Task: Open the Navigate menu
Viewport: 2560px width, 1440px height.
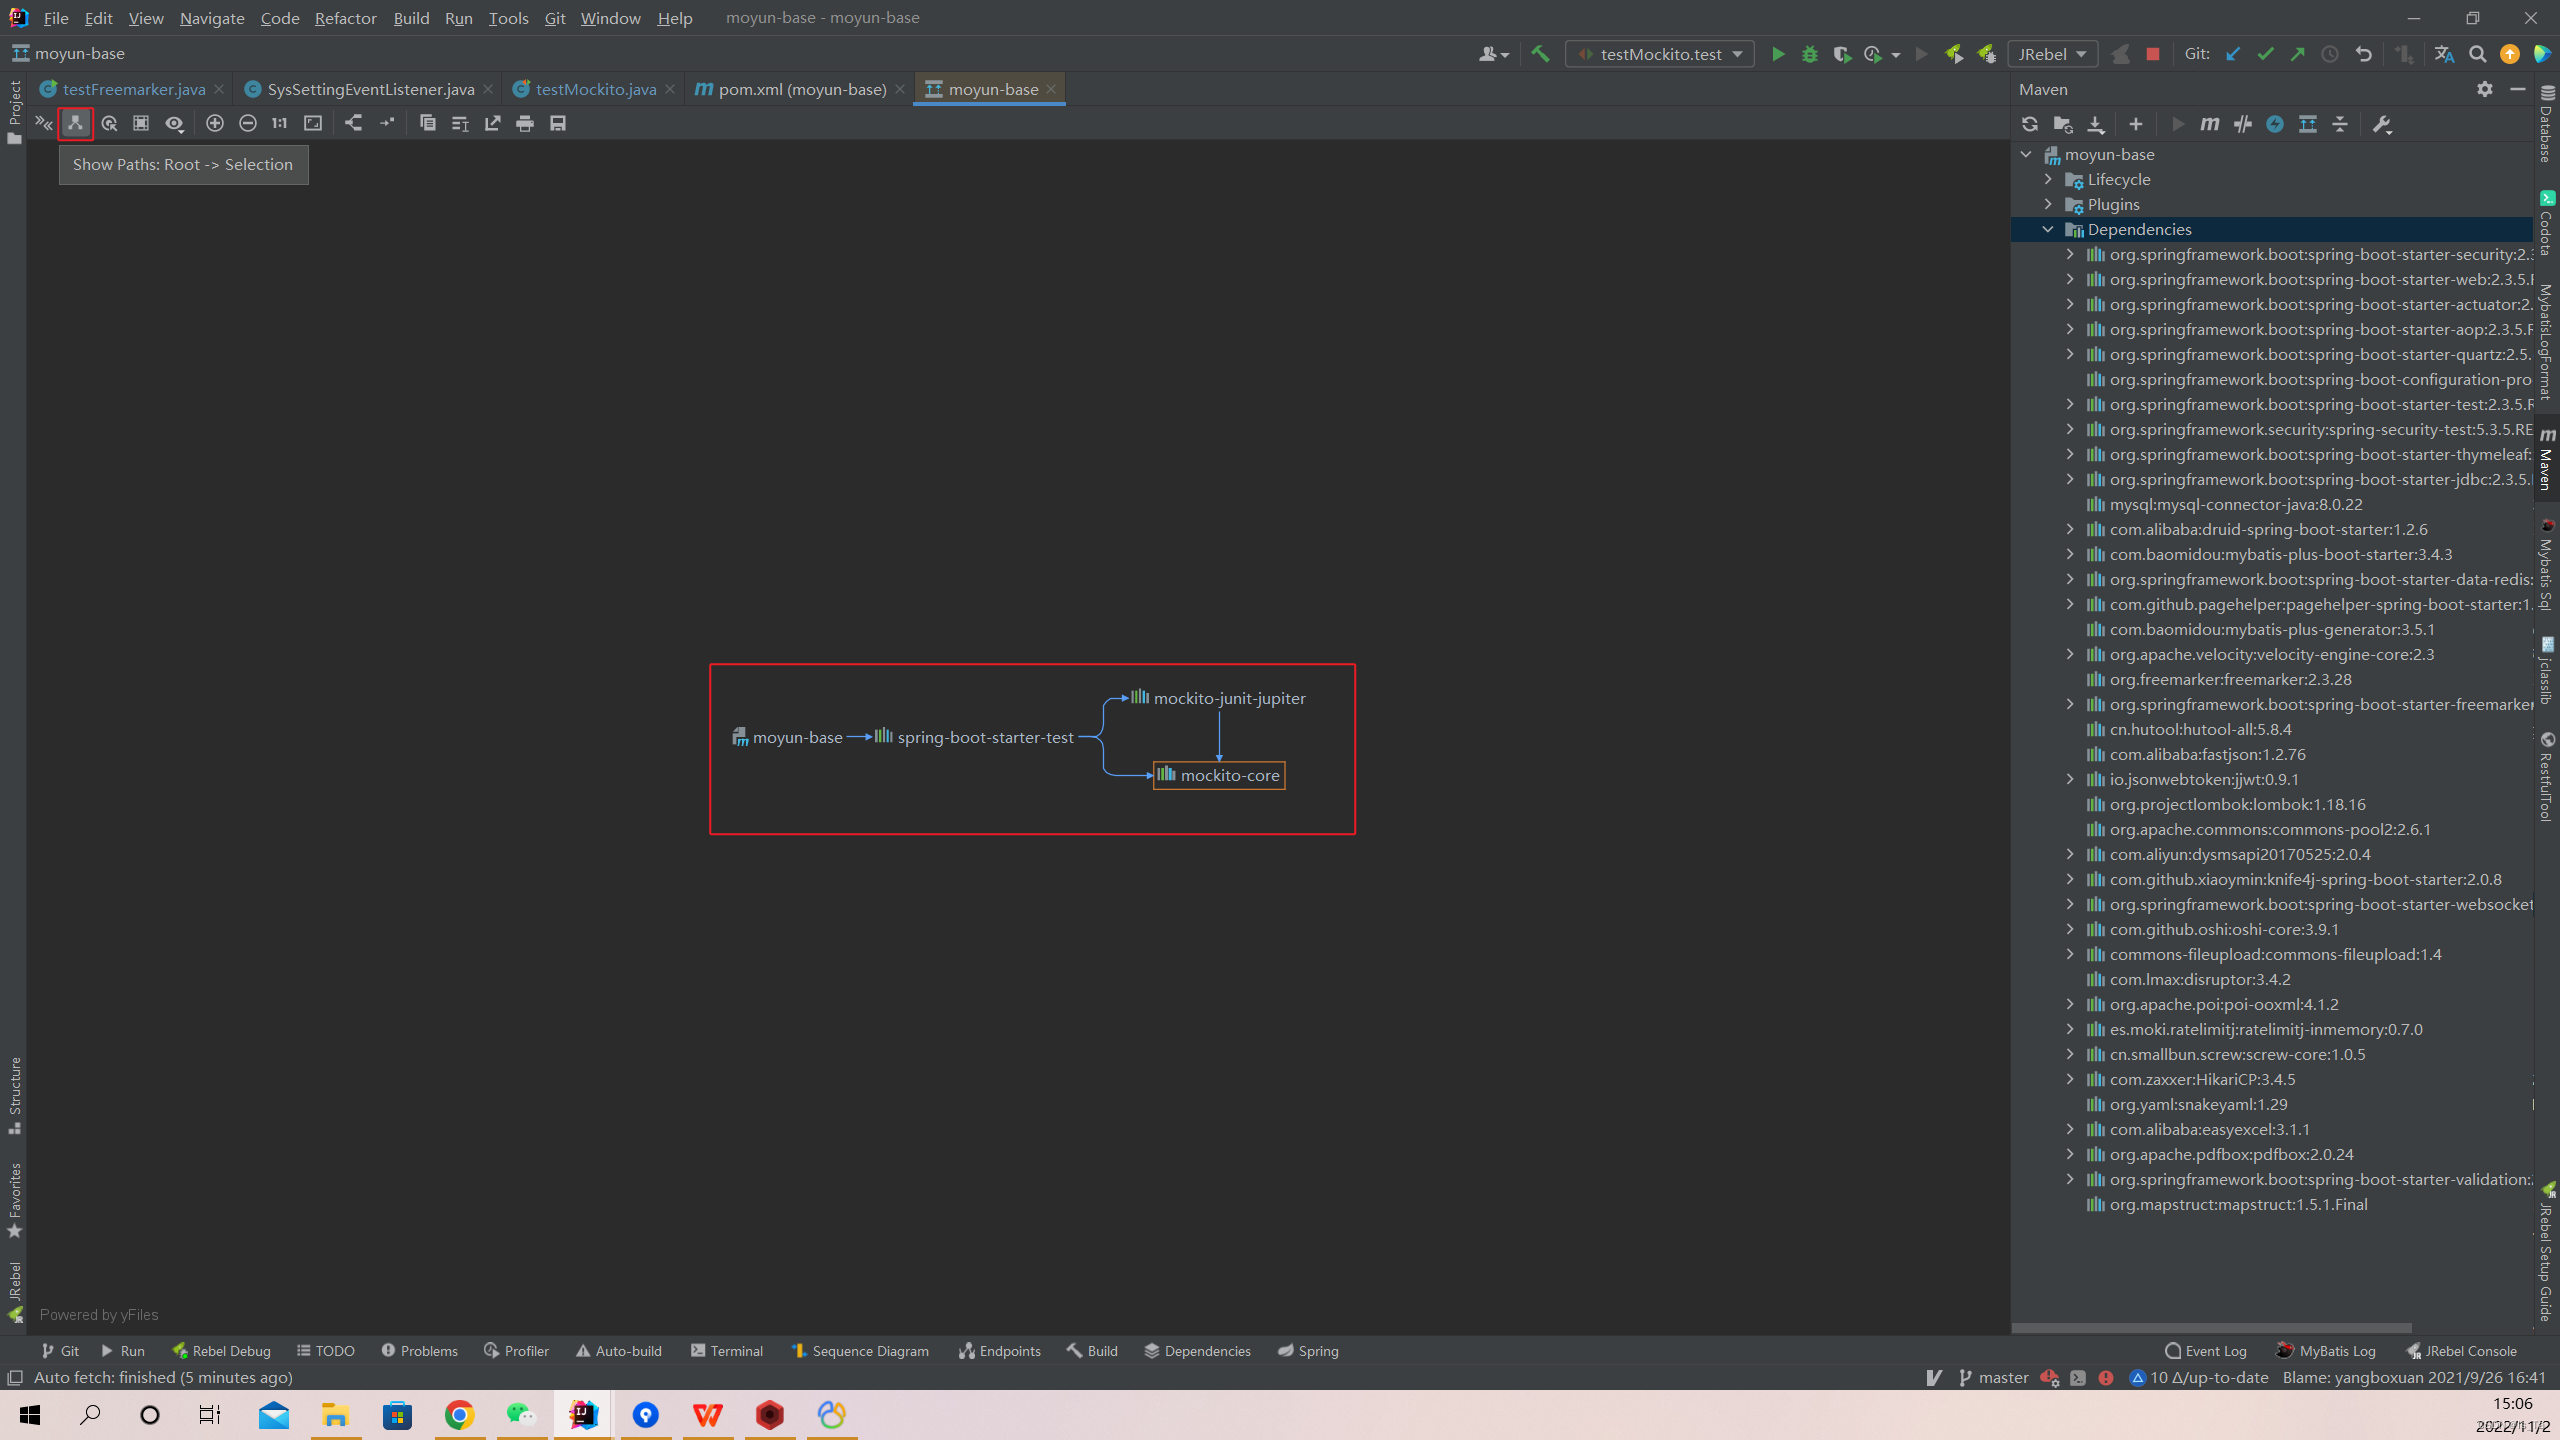Action: point(212,18)
